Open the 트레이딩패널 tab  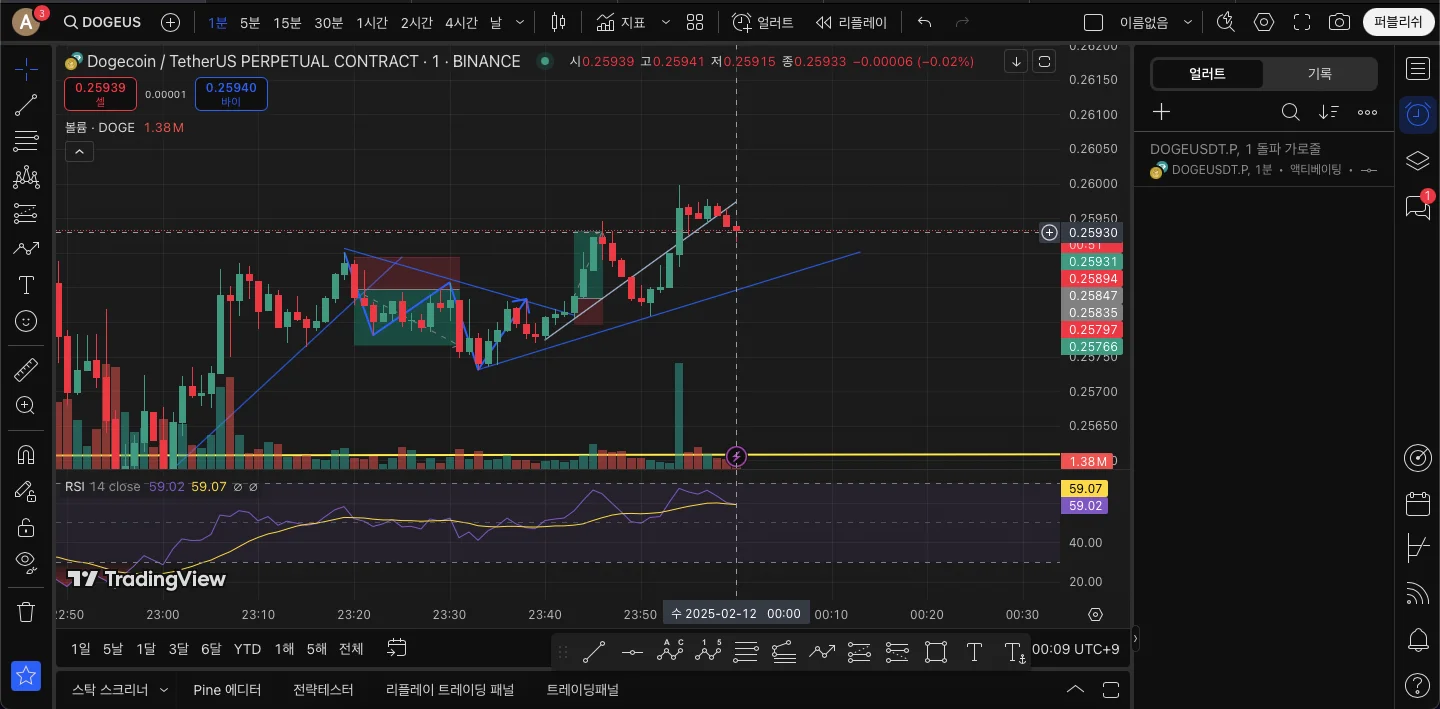point(583,689)
